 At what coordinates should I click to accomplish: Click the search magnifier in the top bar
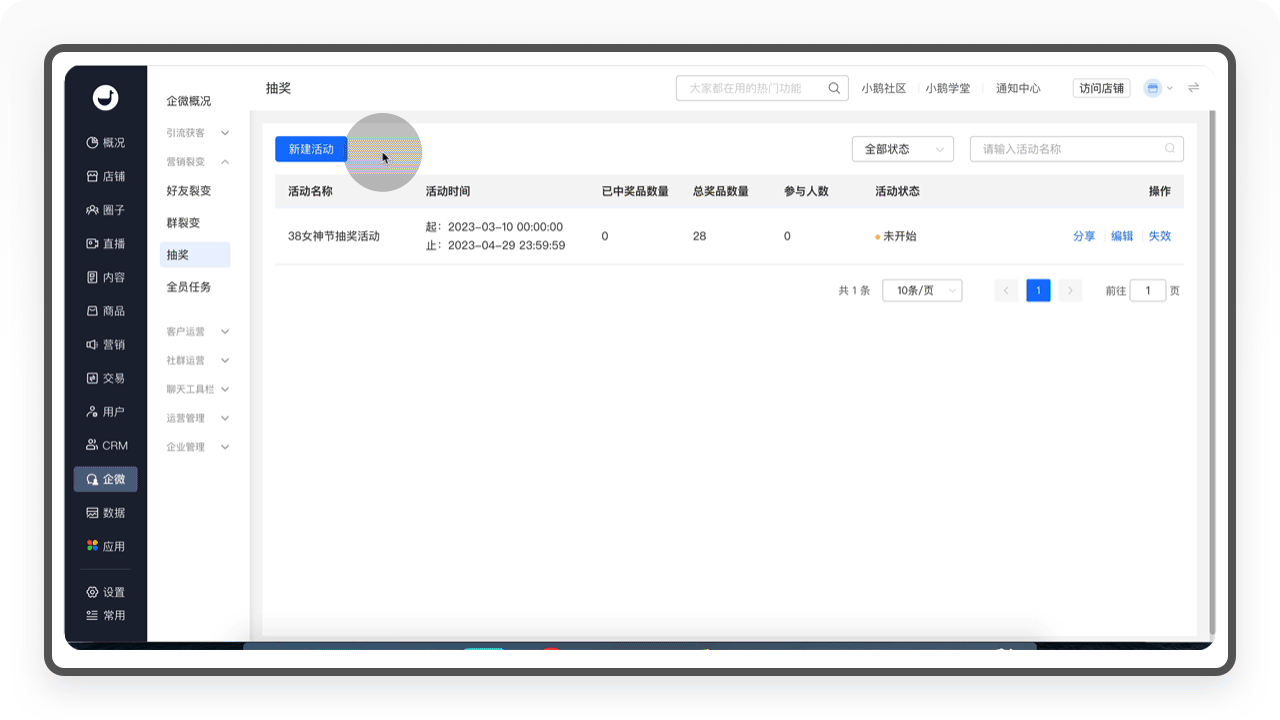(x=834, y=88)
